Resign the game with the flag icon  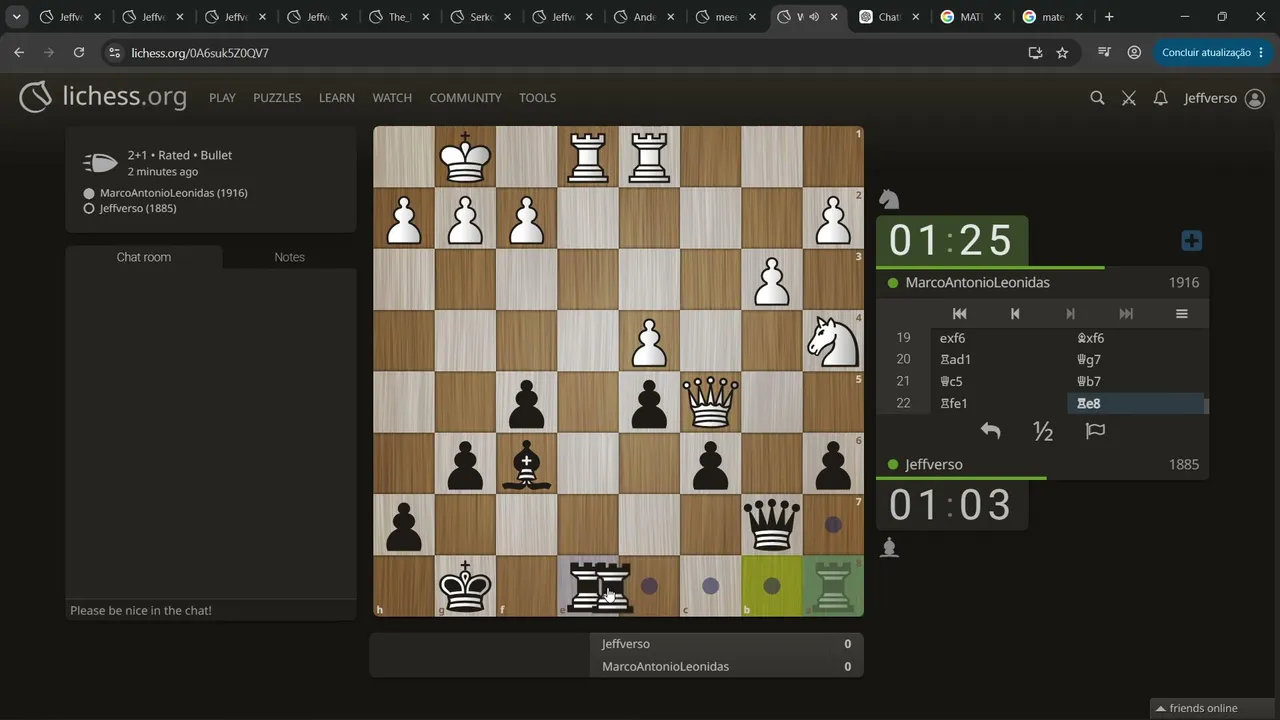click(x=1095, y=431)
